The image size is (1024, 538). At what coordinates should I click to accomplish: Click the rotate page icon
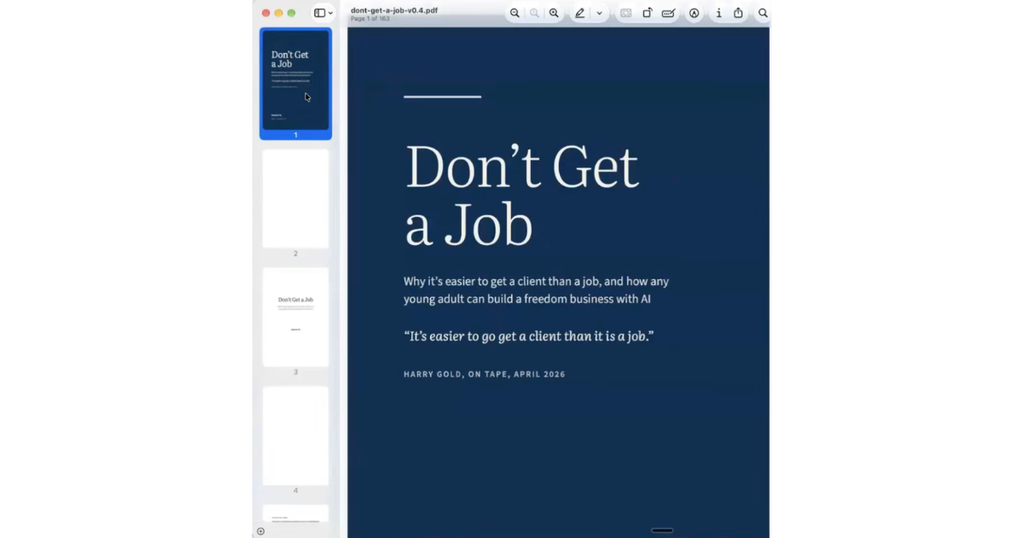647,13
